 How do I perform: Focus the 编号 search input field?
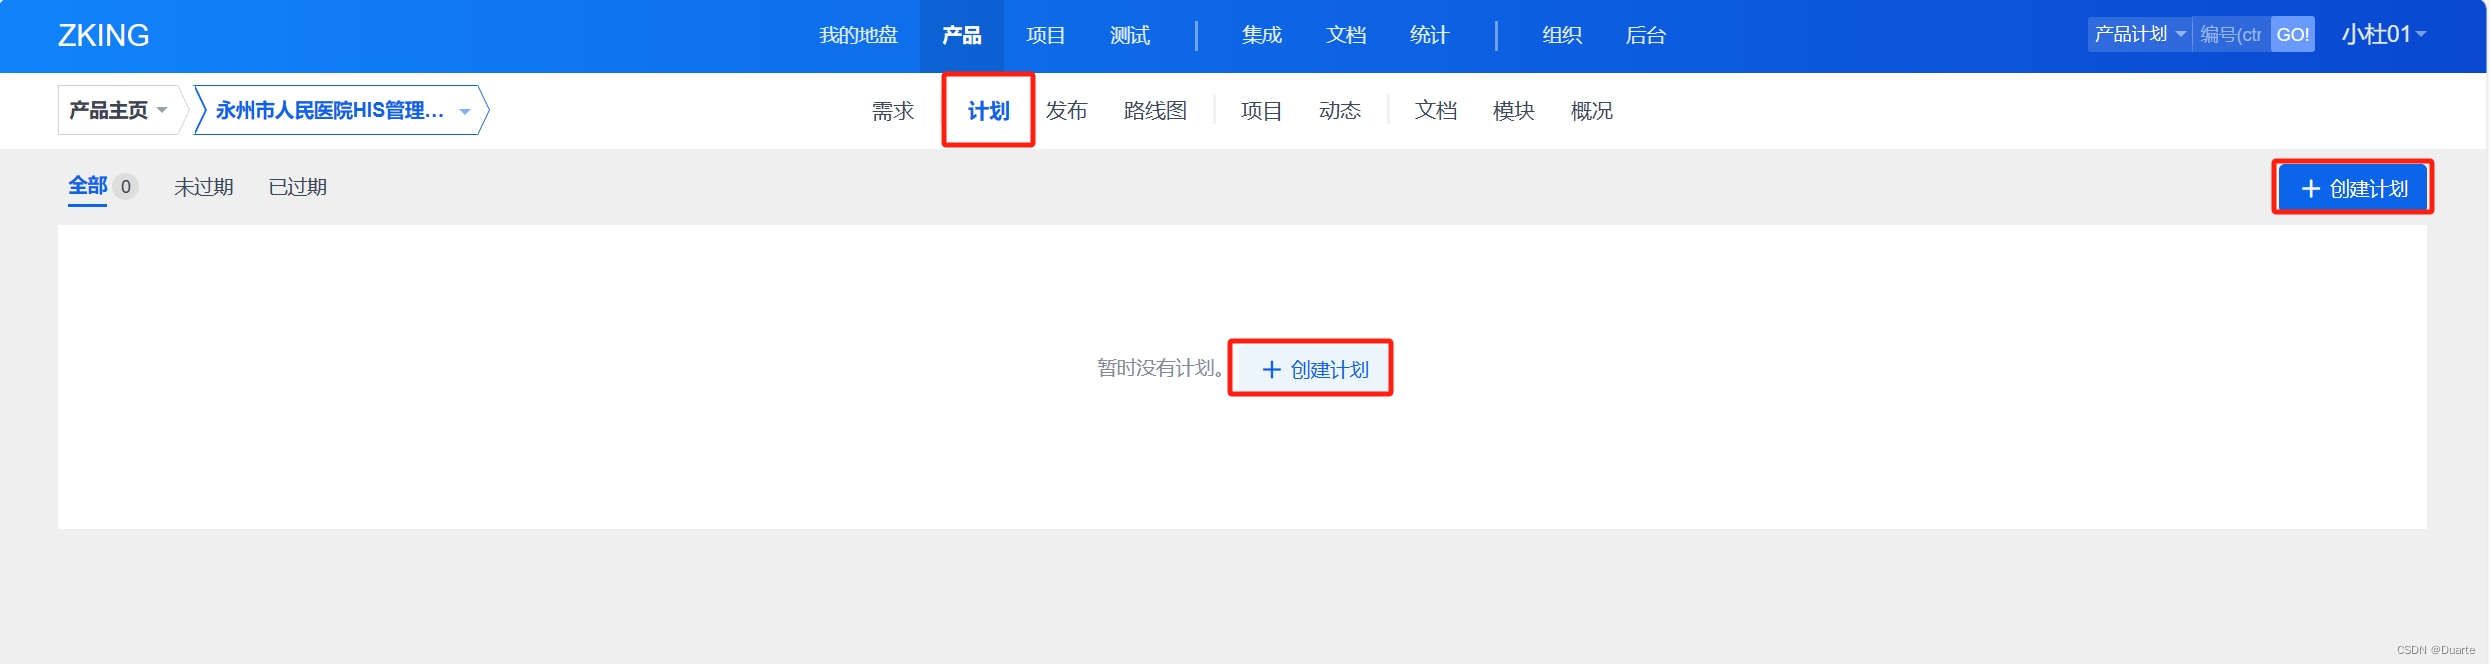(x=2231, y=34)
